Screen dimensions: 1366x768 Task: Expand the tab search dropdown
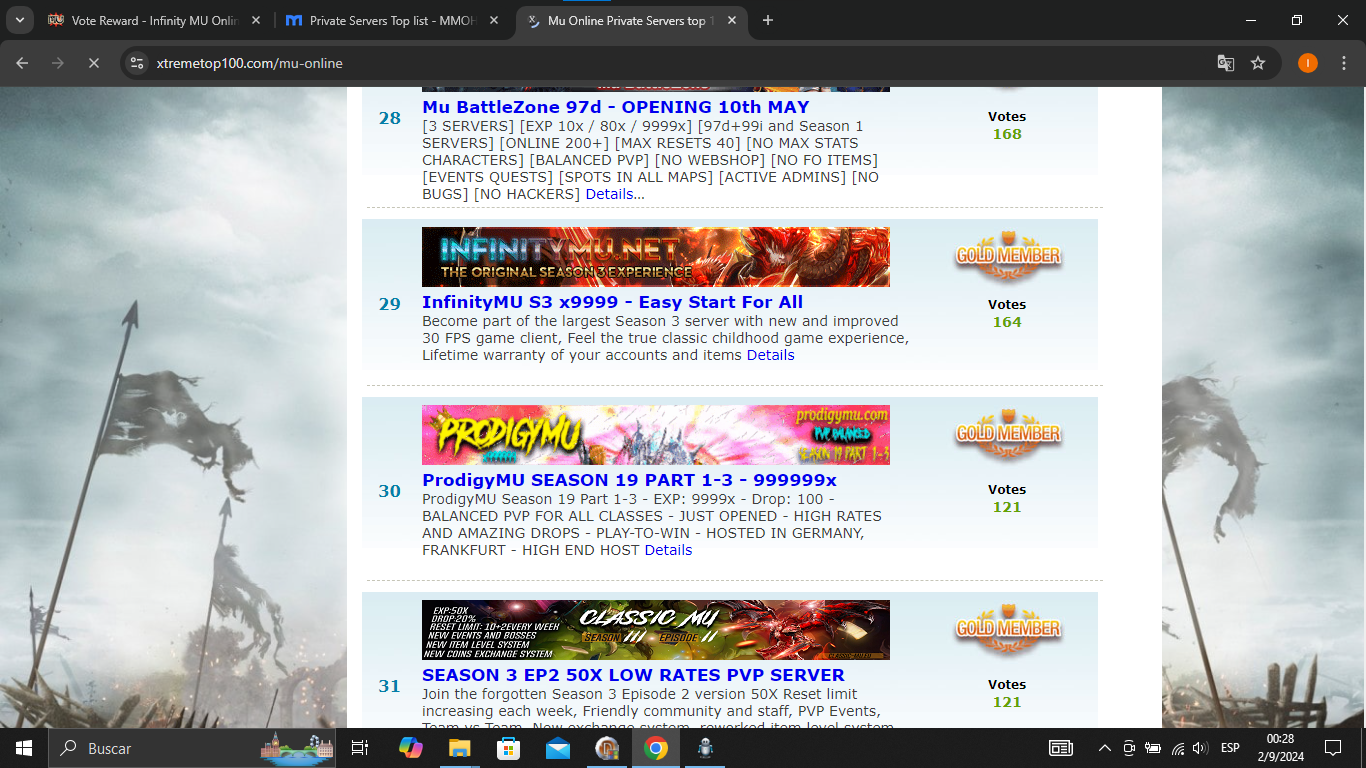[20, 20]
